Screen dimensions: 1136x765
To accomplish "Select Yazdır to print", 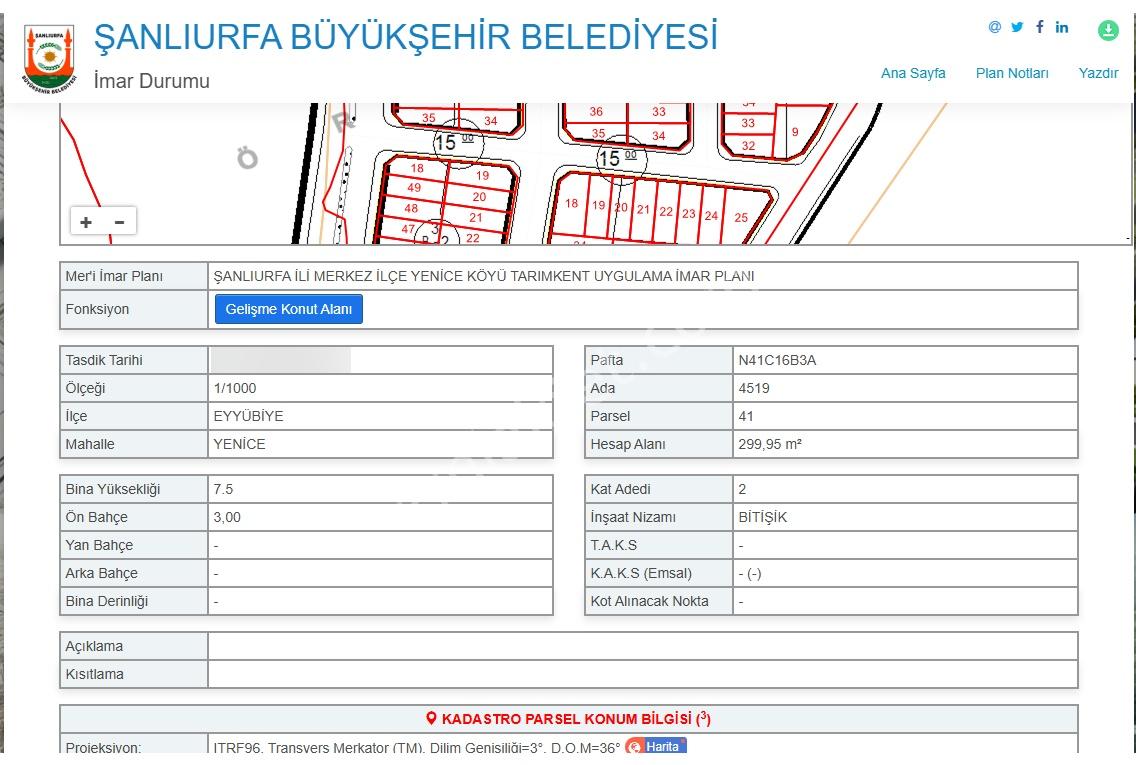I will (1098, 73).
